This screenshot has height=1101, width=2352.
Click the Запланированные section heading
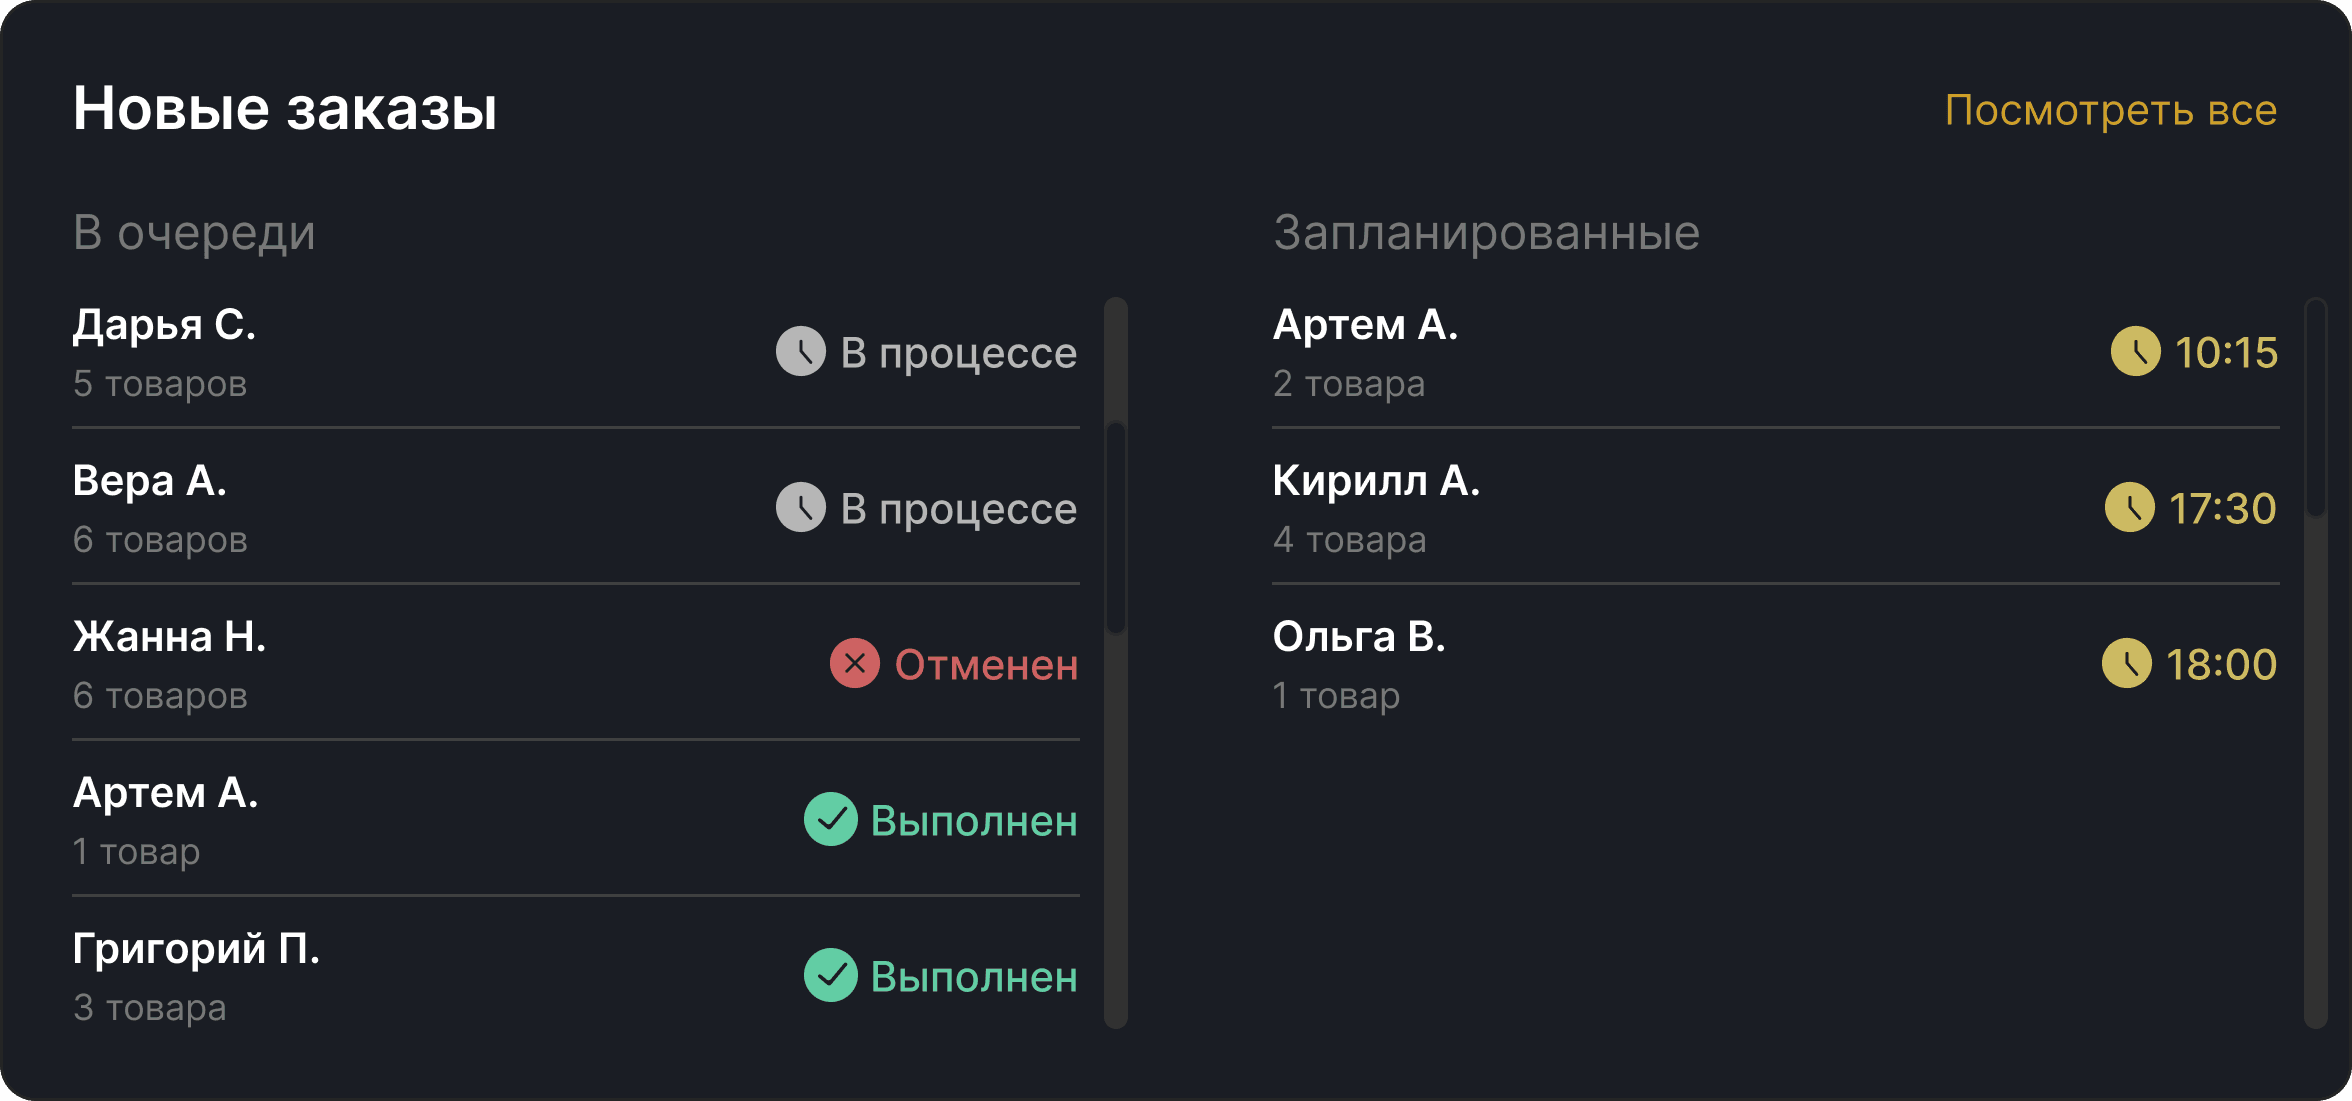click(1486, 233)
